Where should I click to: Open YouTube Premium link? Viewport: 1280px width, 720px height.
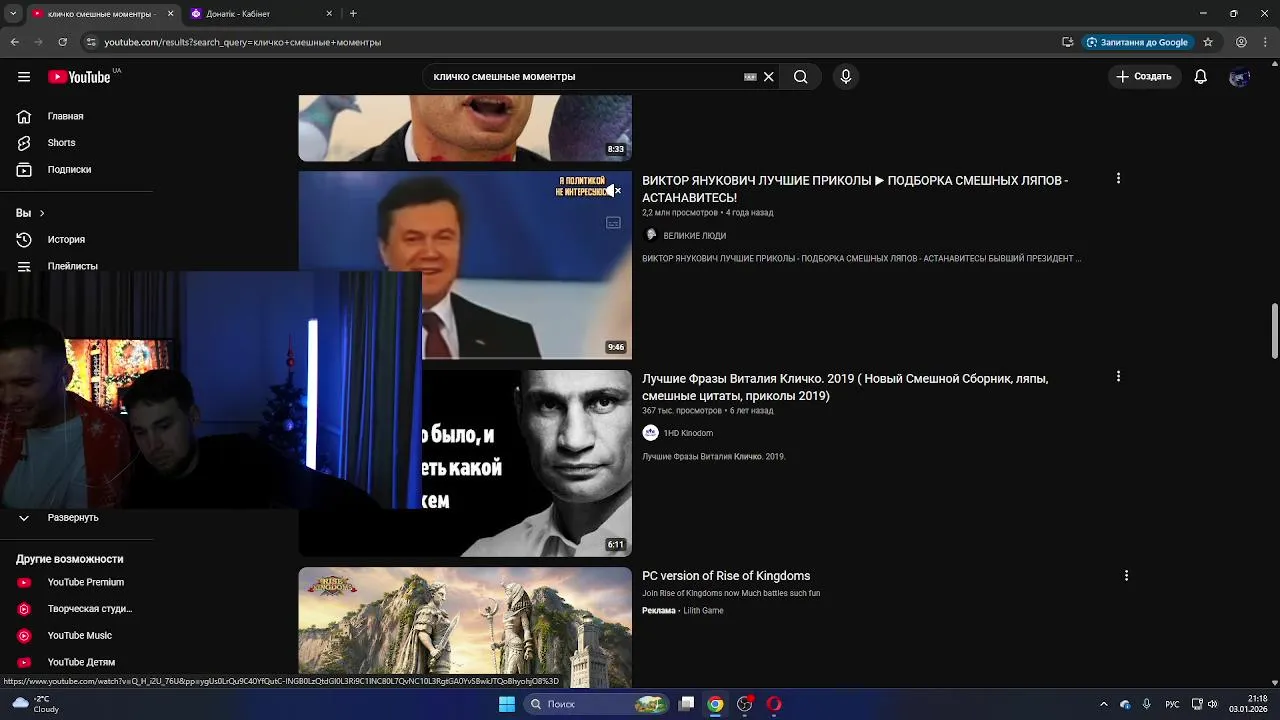tap(86, 582)
